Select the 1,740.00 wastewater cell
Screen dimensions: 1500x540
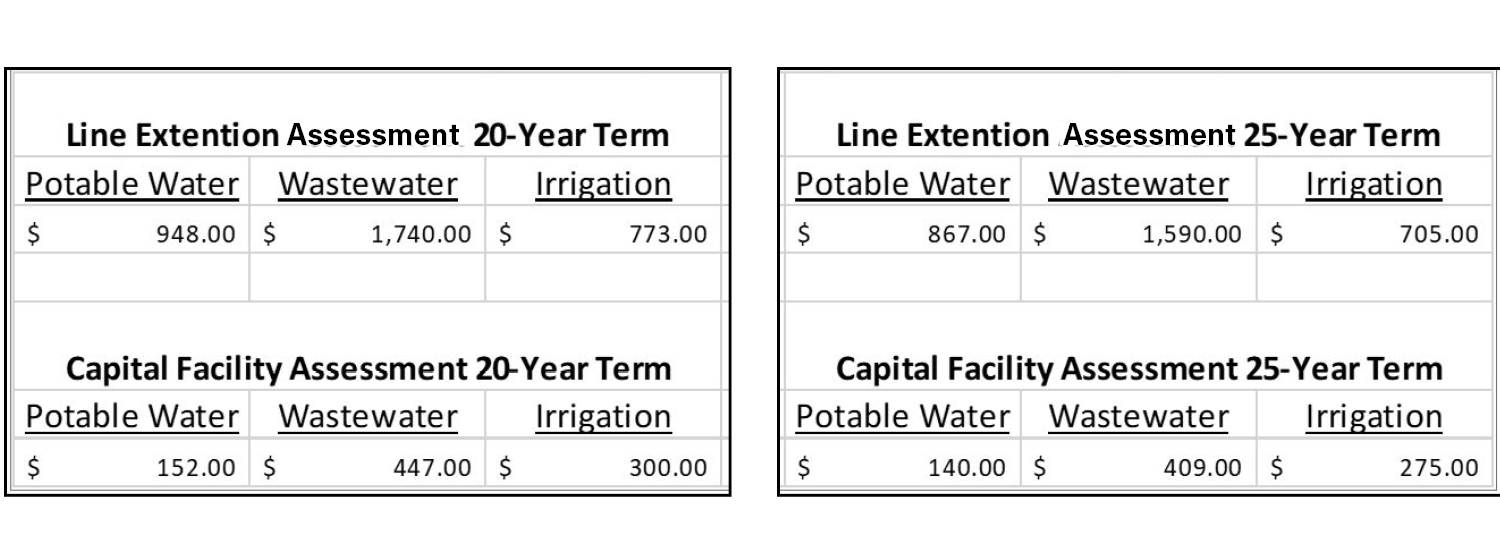tap(367, 234)
